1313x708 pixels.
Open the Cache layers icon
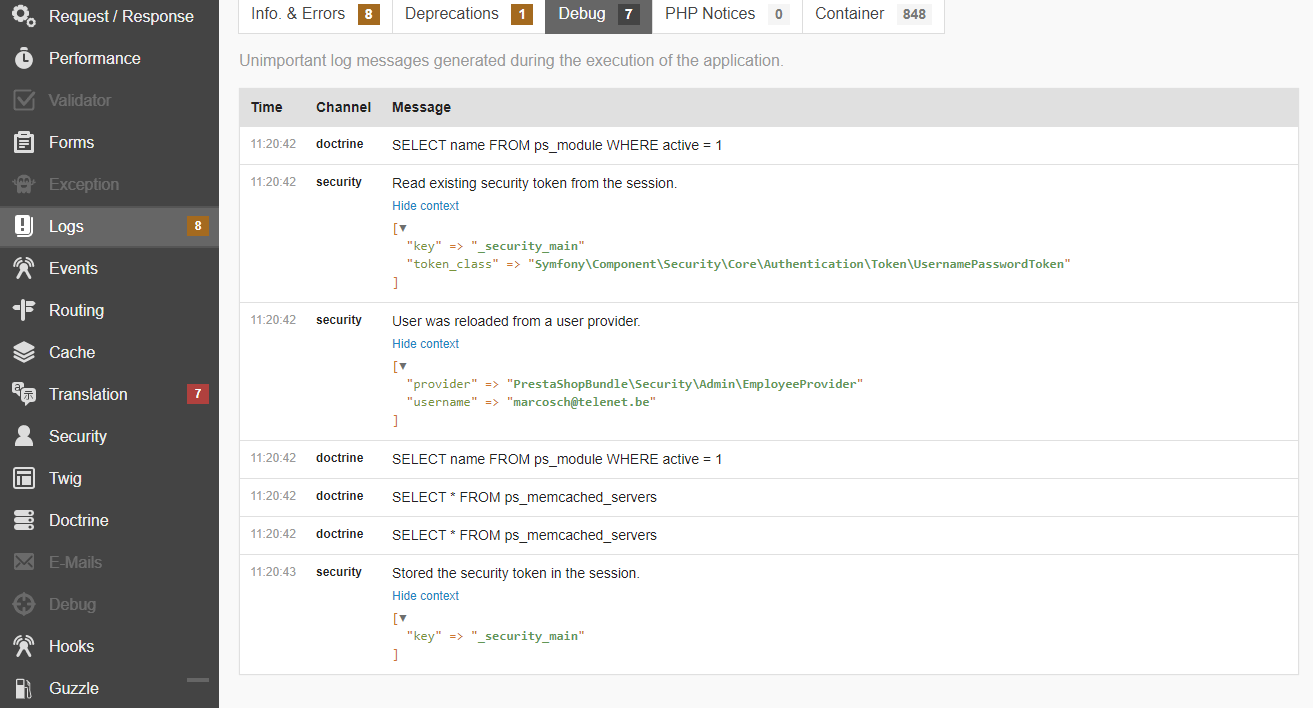tap(24, 353)
